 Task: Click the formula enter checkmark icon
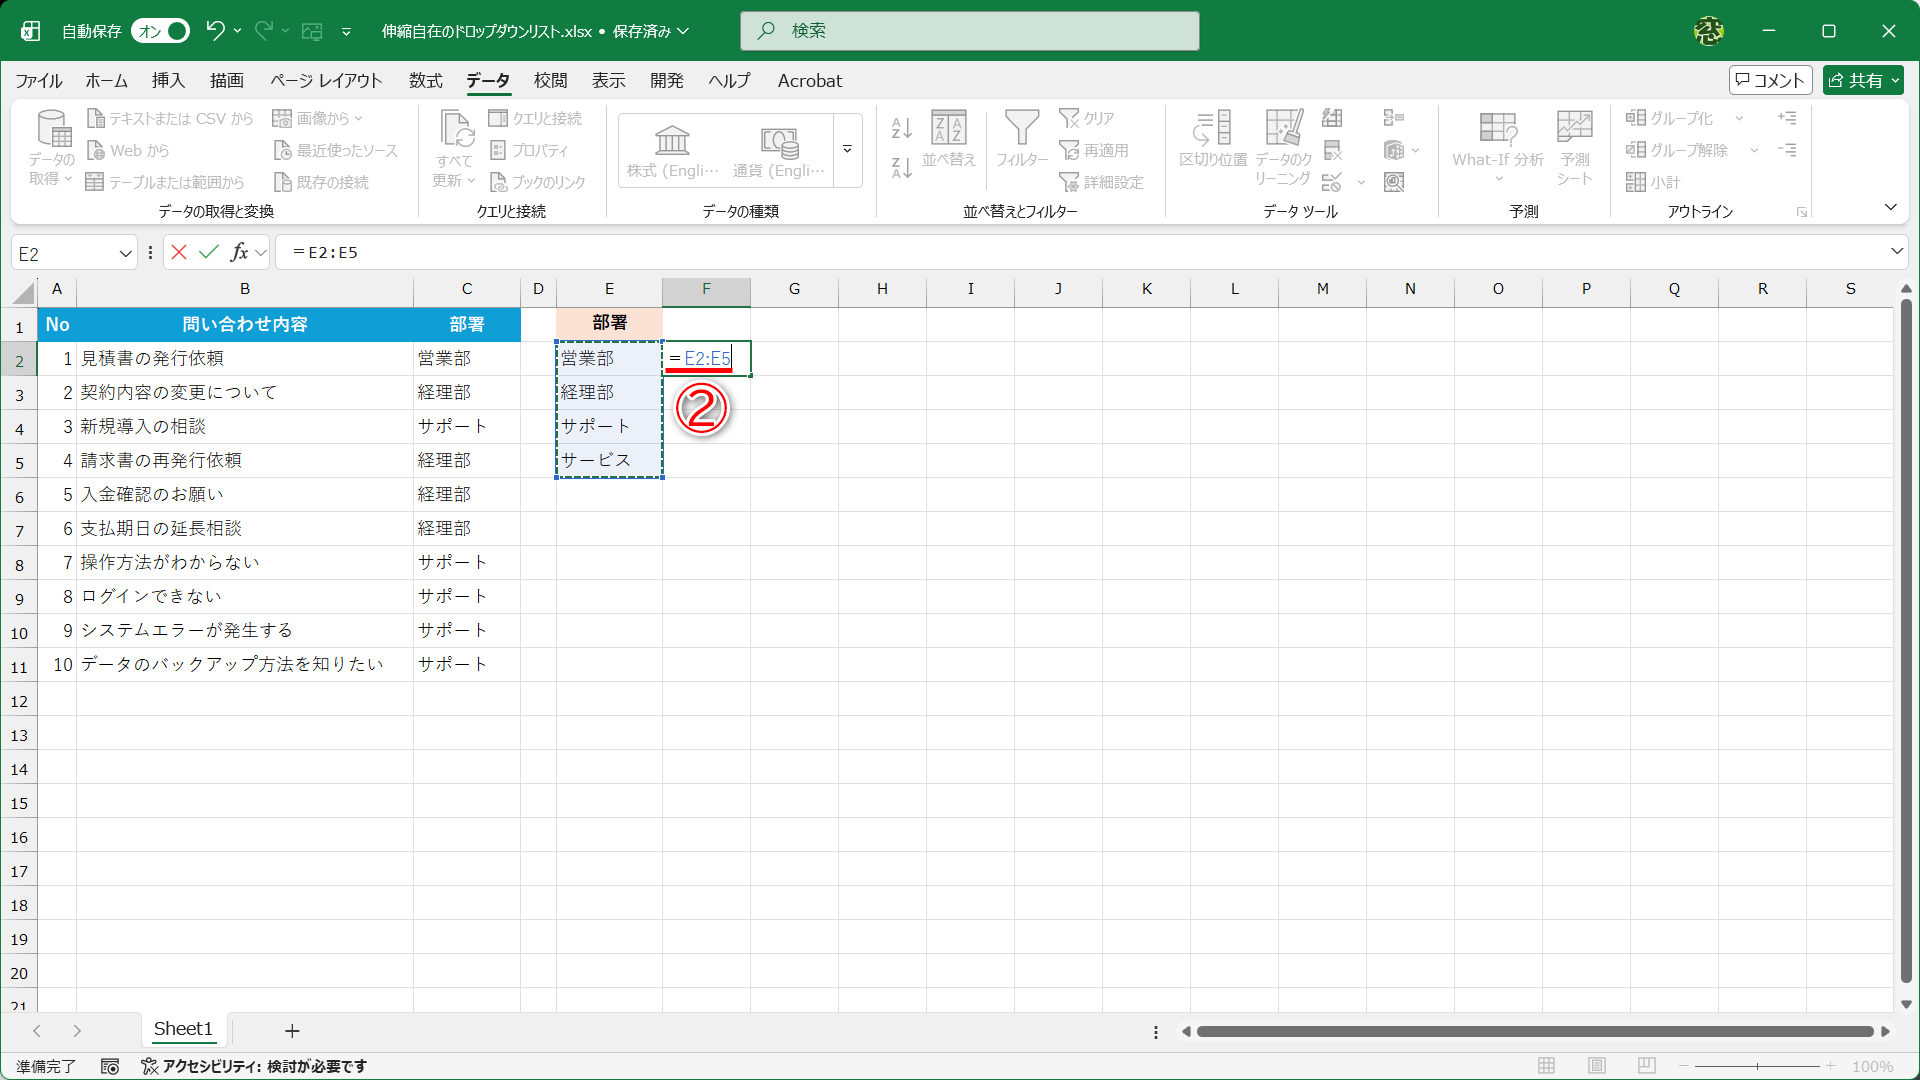click(x=208, y=252)
